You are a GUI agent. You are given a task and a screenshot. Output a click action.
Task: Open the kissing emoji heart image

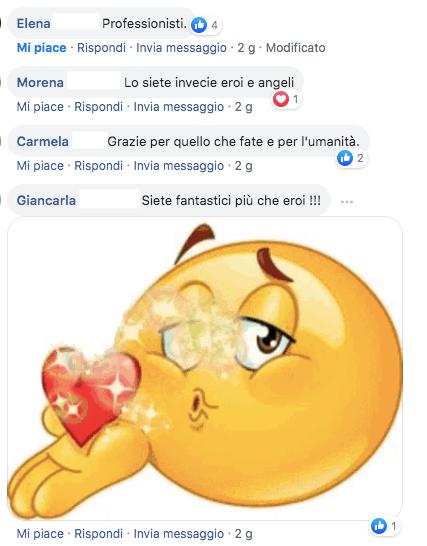coord(205,368)
